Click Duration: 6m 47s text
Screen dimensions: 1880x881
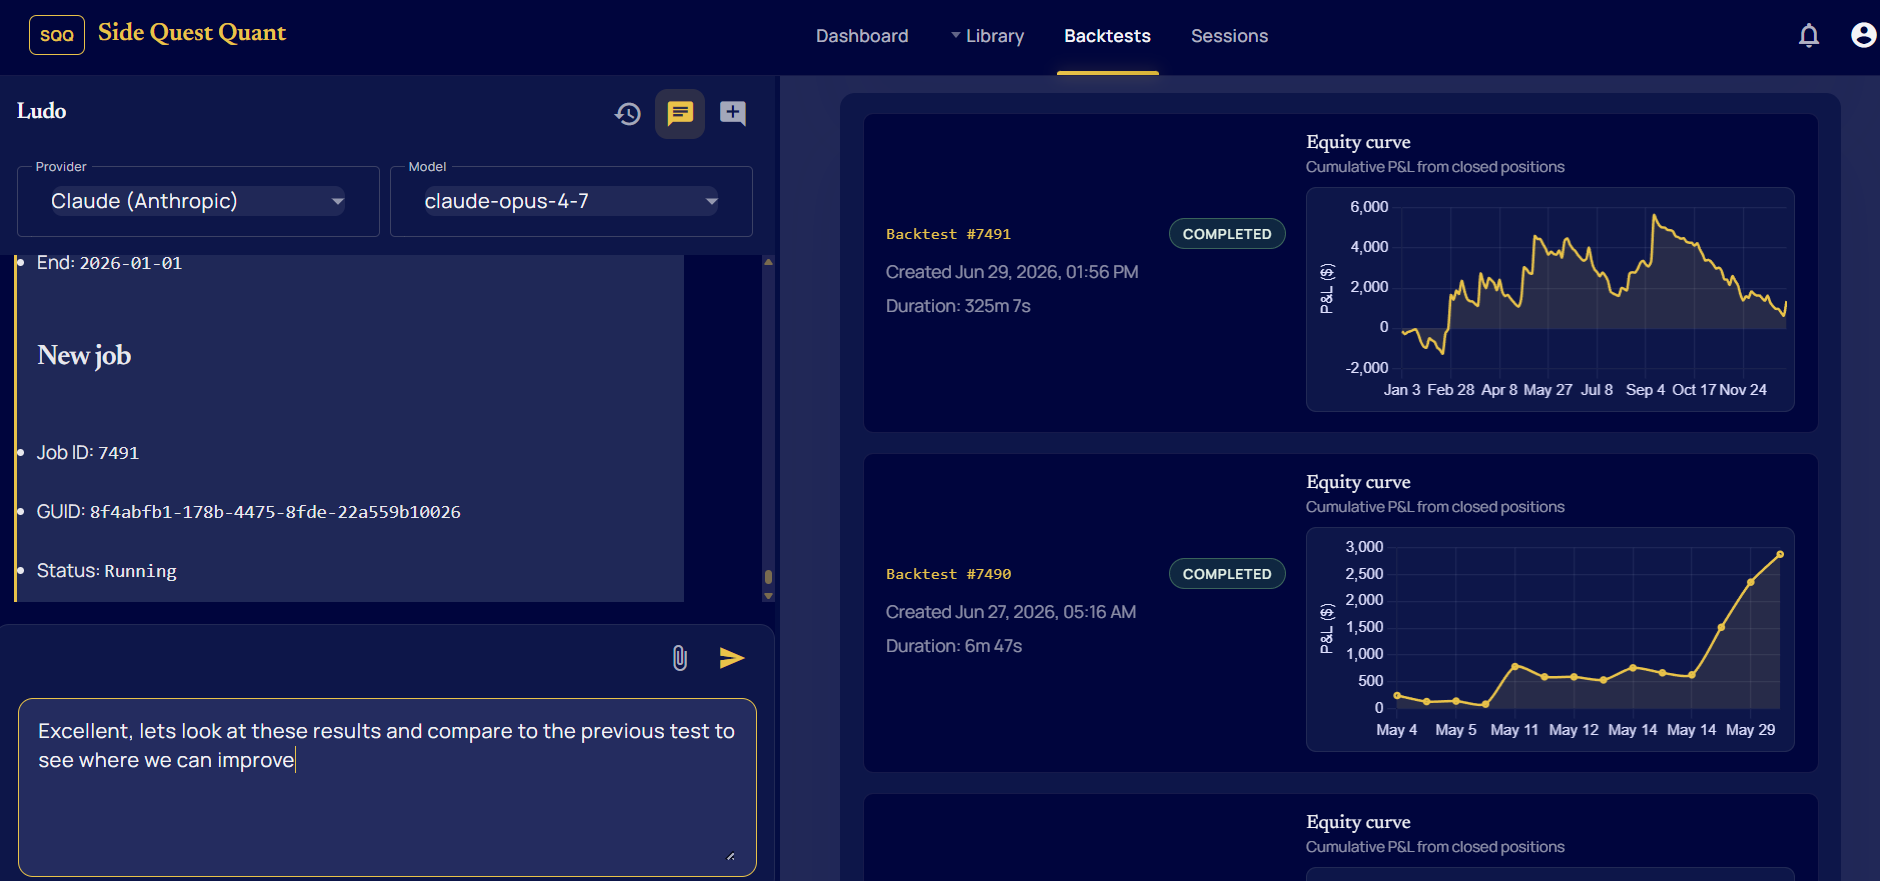pos(954,646)
